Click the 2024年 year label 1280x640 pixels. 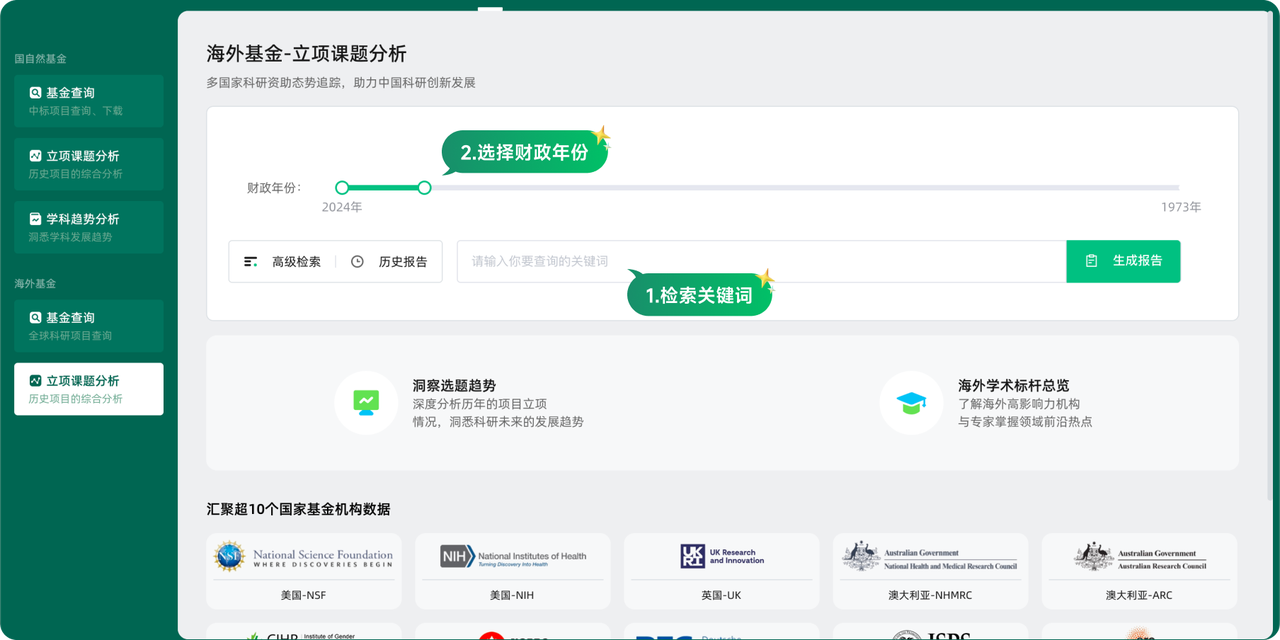pos(342,207)
